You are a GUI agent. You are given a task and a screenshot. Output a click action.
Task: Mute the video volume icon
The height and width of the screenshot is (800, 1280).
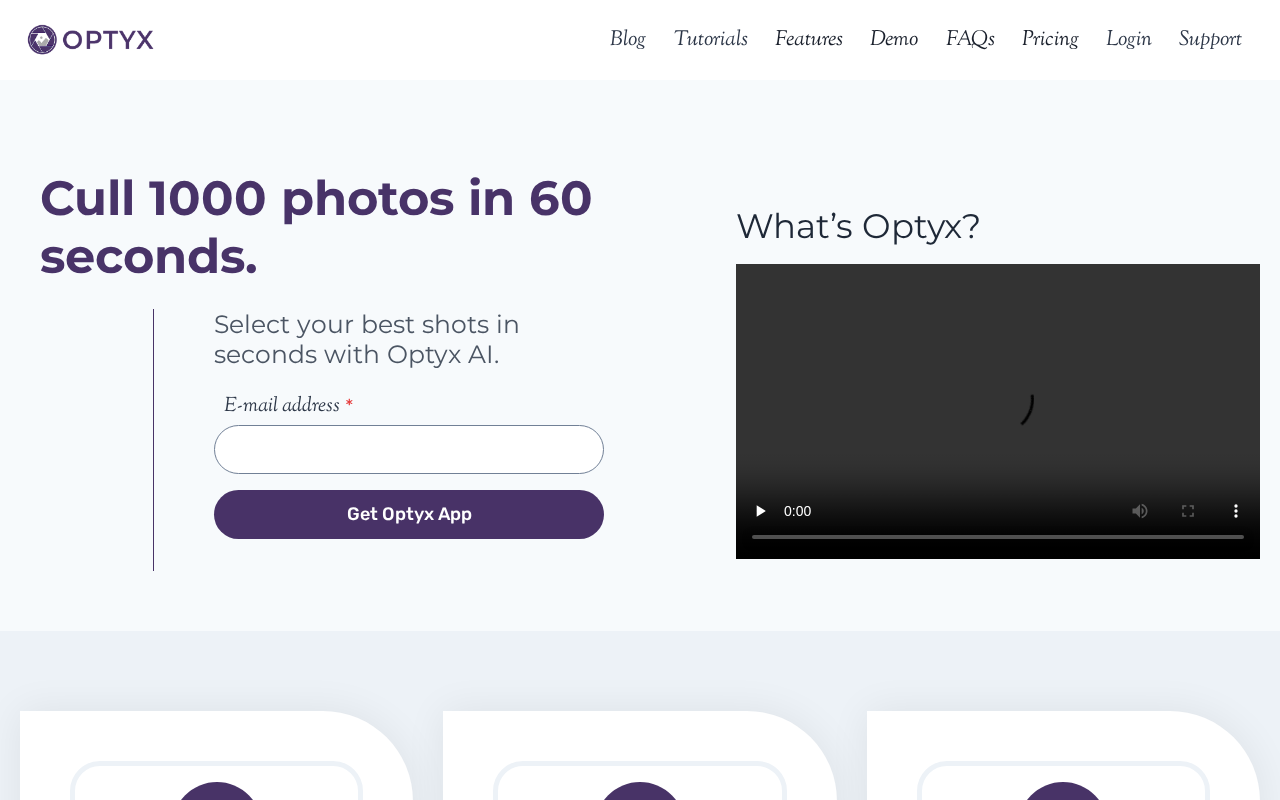click(1139, 511)
